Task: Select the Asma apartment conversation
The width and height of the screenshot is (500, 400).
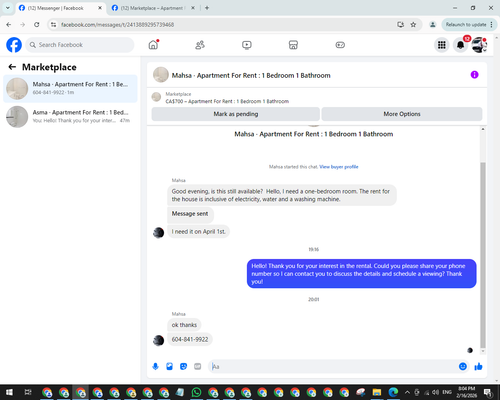Action: point(70,117)
